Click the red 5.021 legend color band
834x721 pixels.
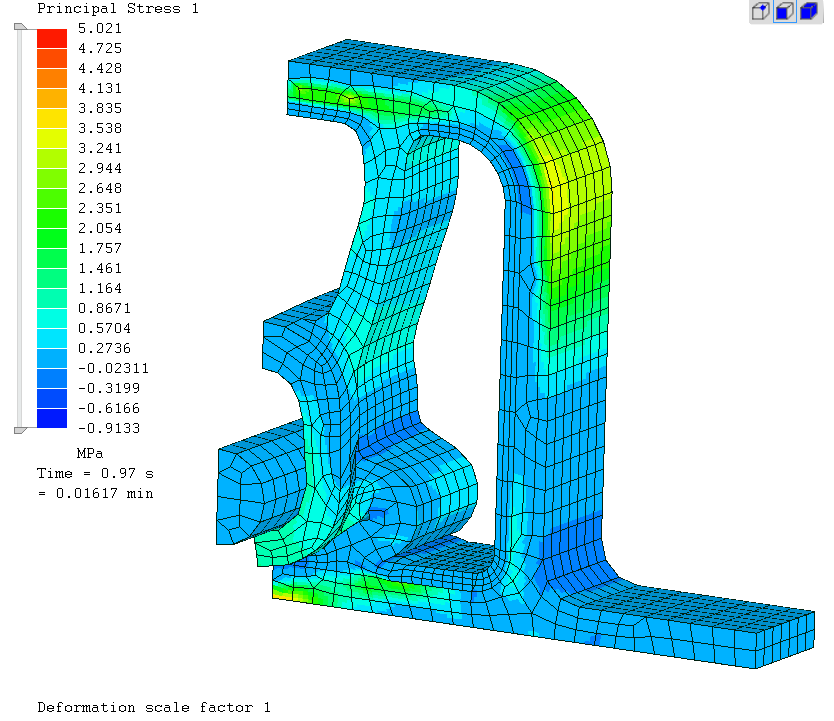pyautogui.click(x=51, y=38)
